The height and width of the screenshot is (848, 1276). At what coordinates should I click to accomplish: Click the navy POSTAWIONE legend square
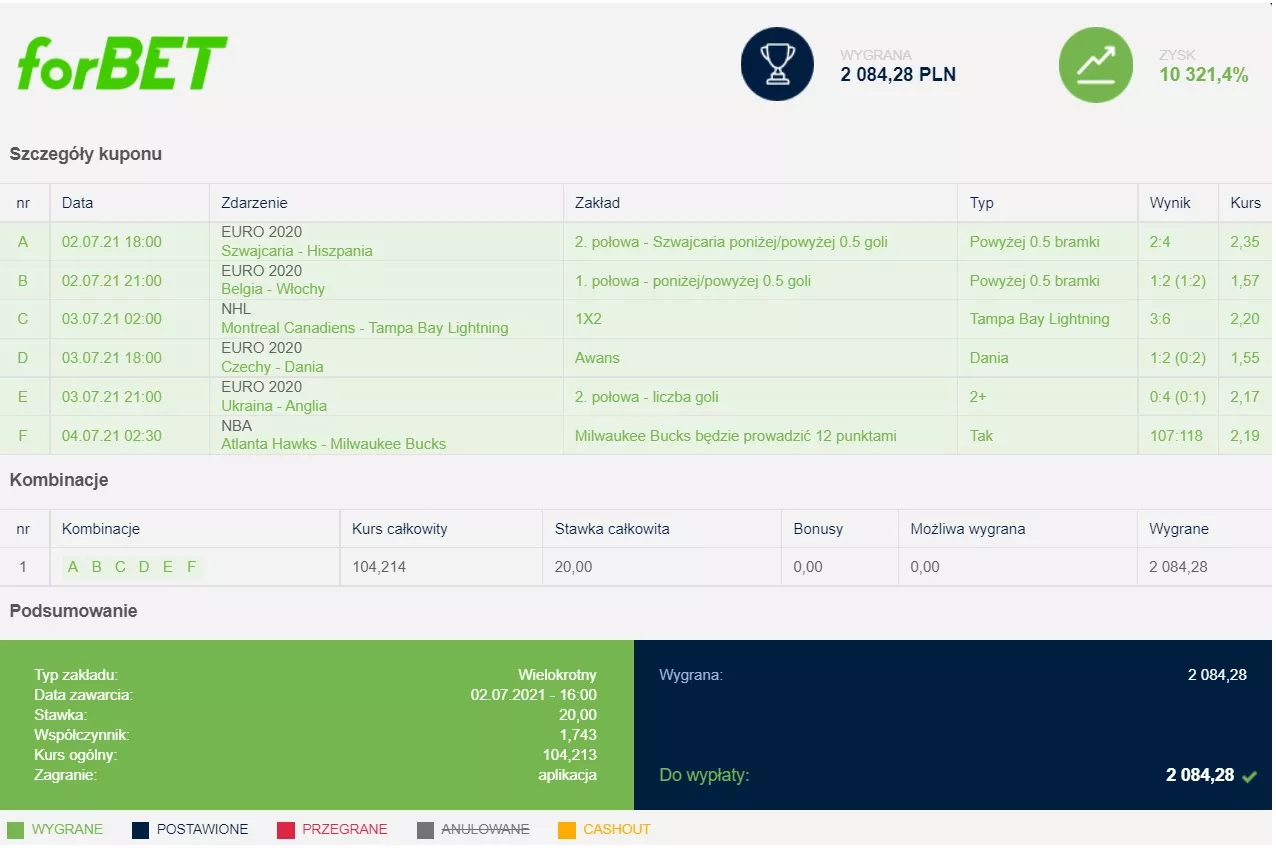140,830
